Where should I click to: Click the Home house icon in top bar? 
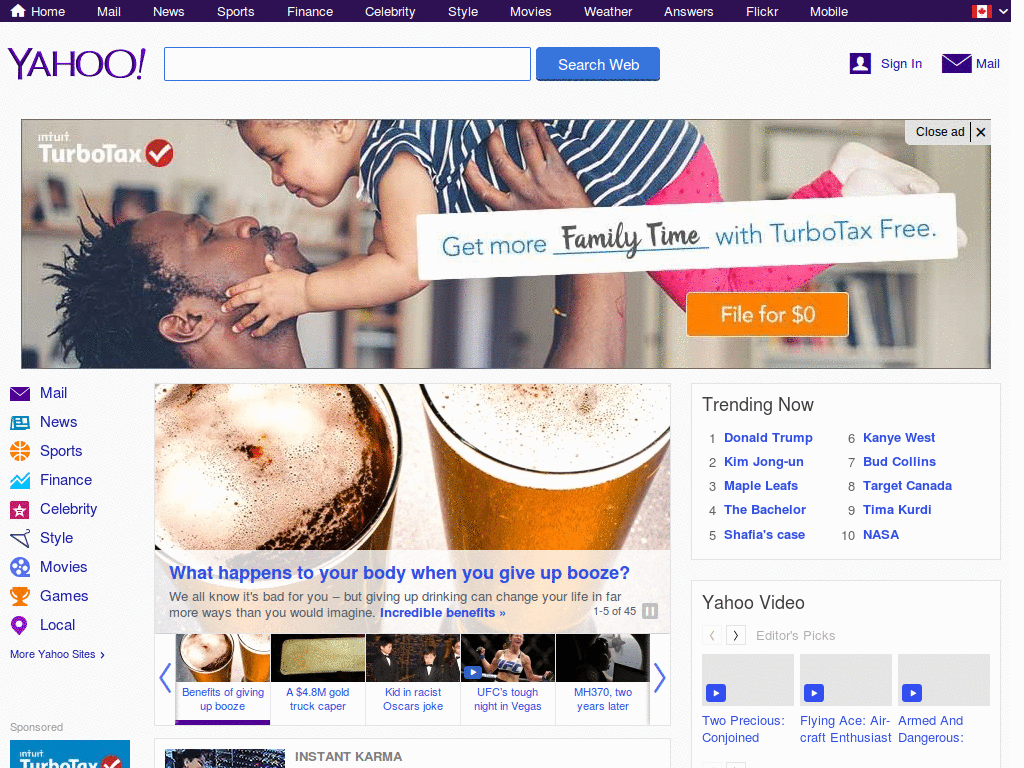18,11
